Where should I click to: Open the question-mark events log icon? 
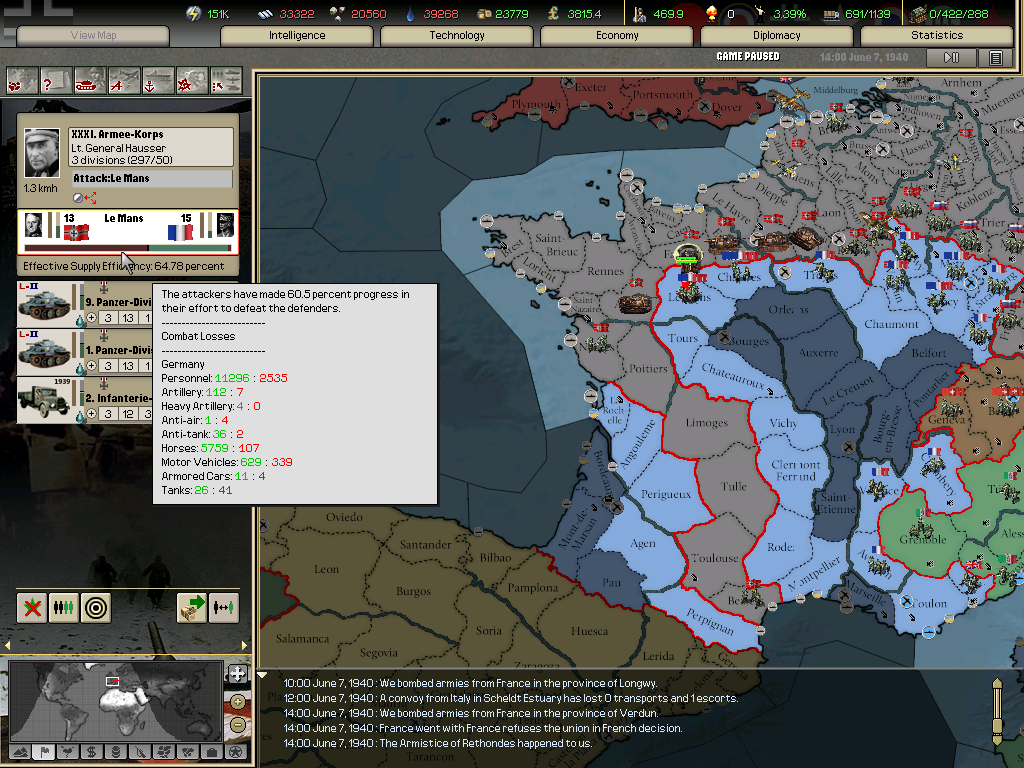pyautogui.click(x=56, y=82)
